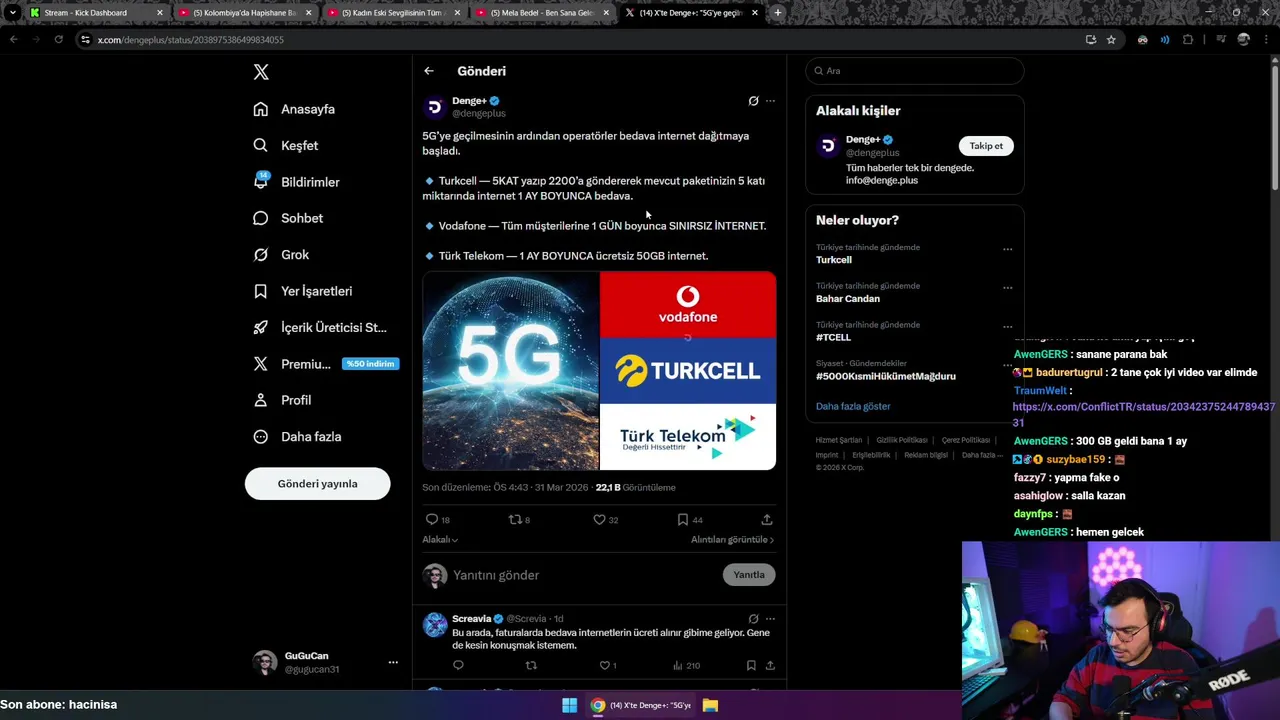Open Daha fazla menu
The image size is (1280, 720).
point(297,437)
